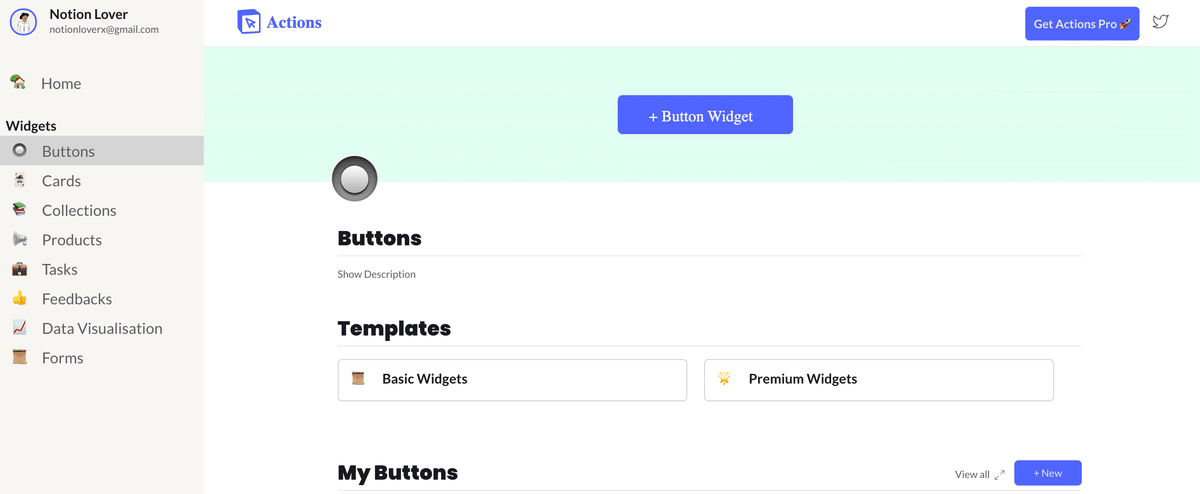Show the Buttons description
The image size is (1200, 494).
376,274
